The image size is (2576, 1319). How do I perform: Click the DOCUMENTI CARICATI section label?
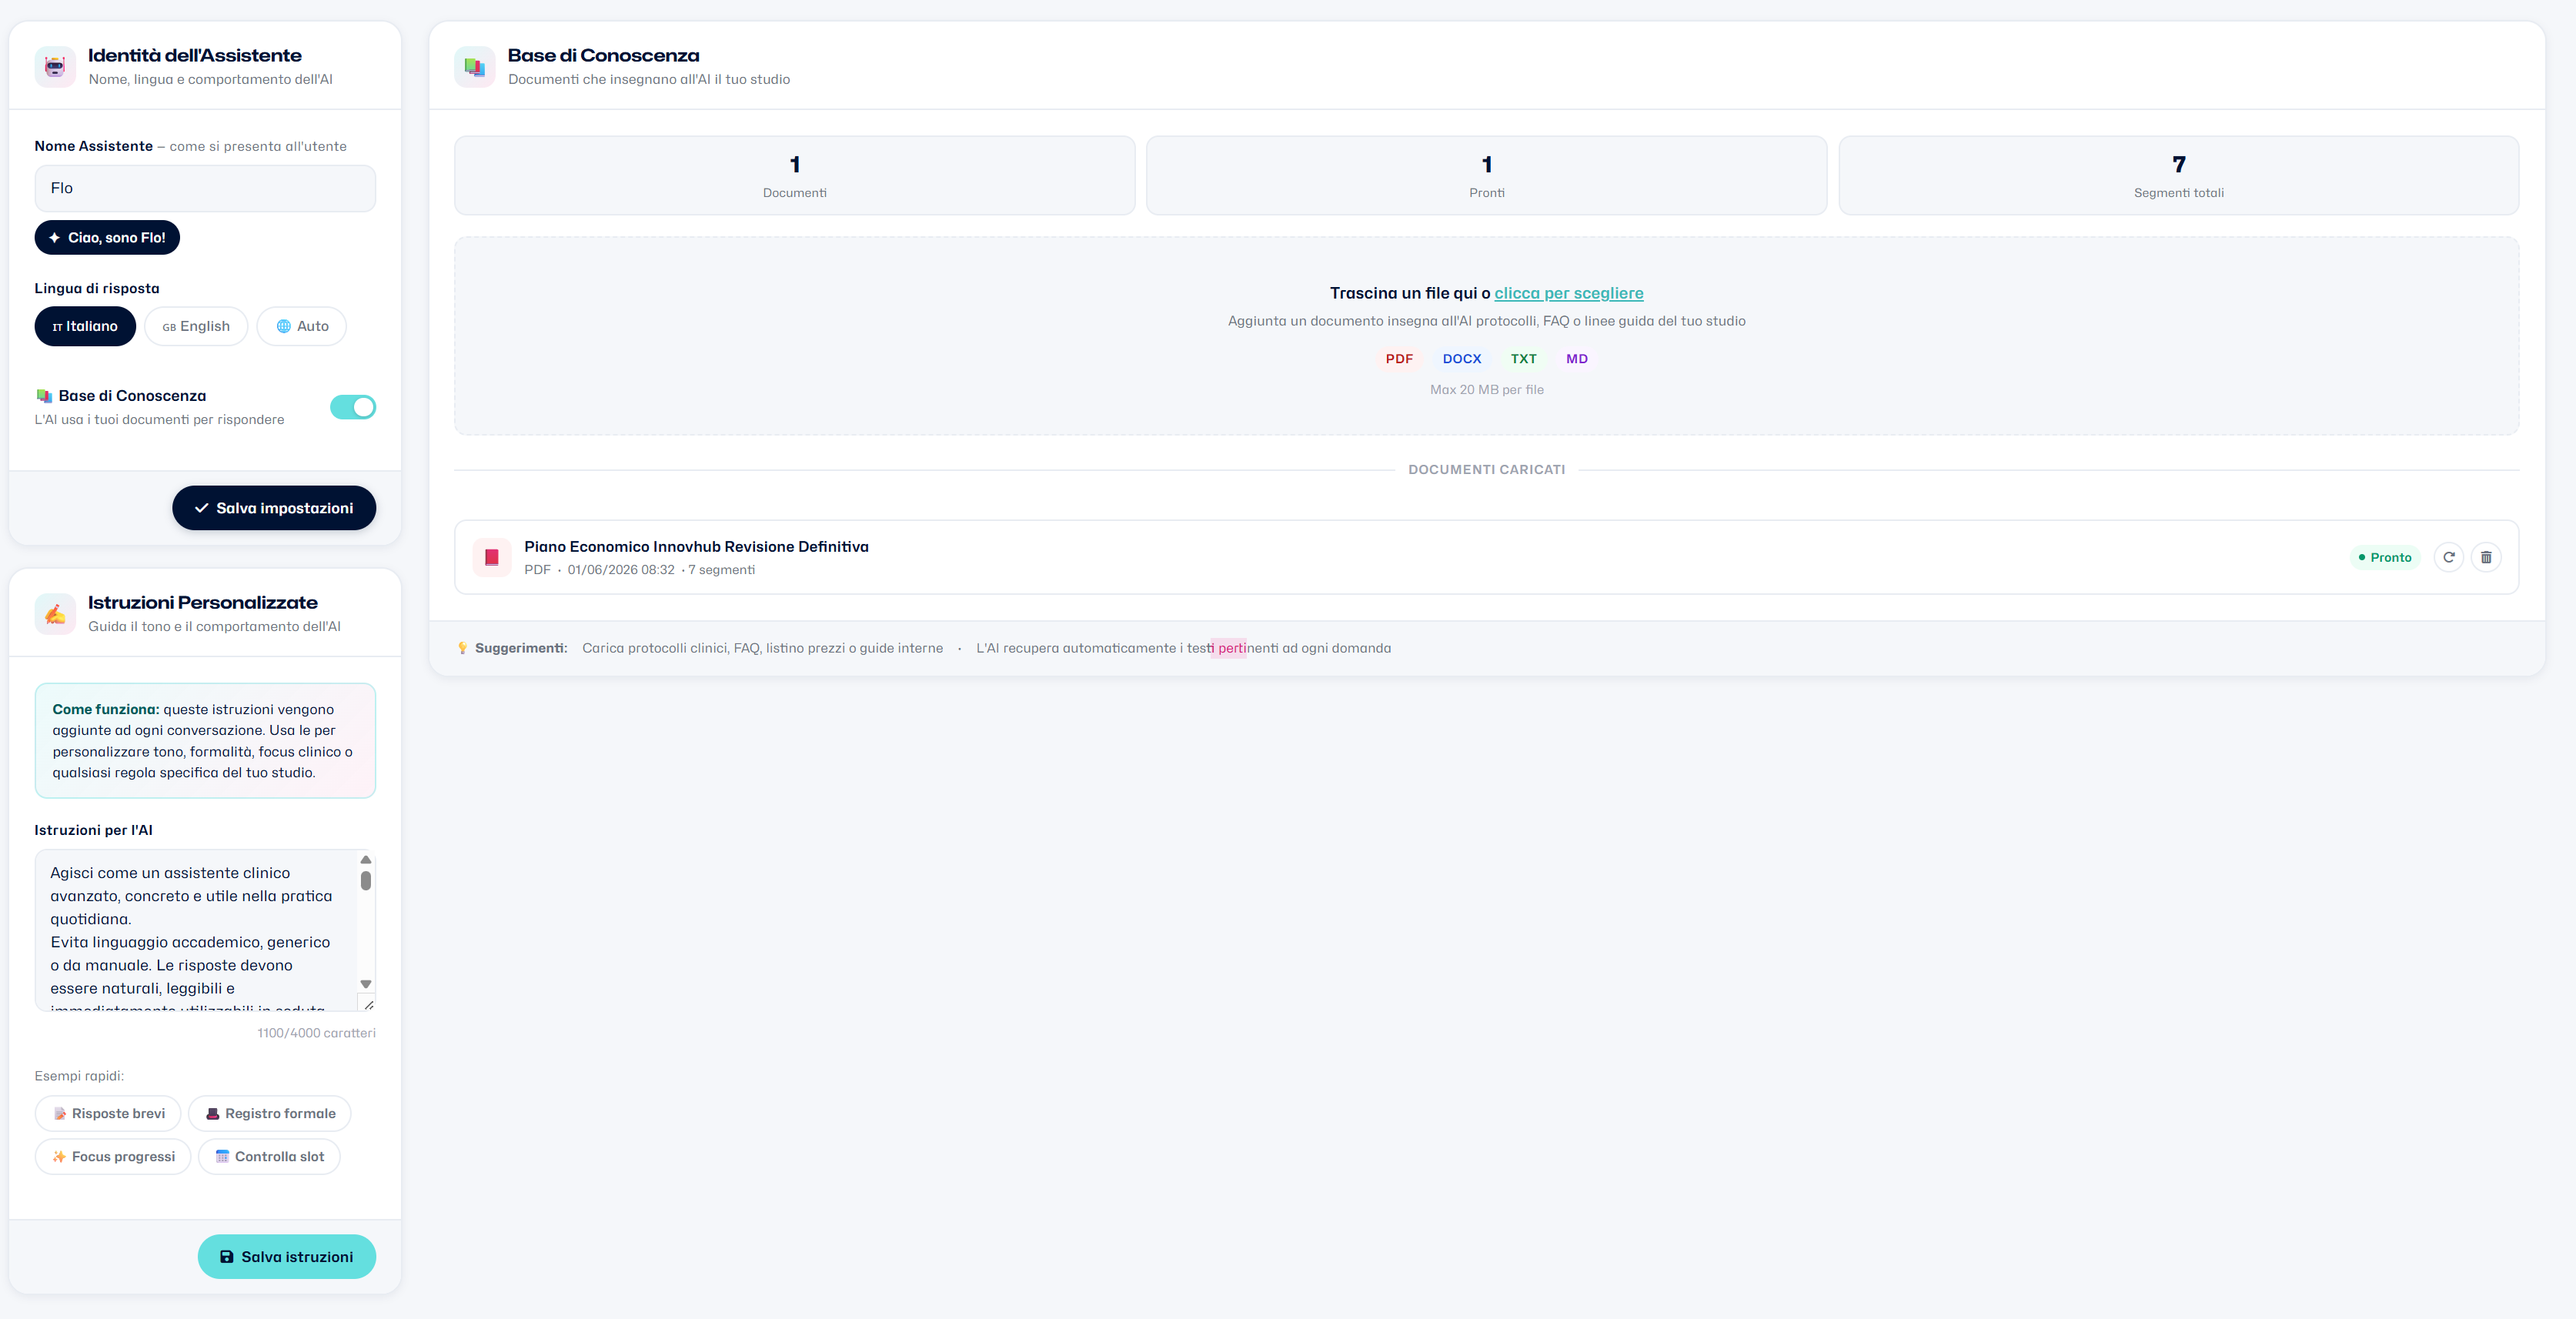click(1487, 470)
